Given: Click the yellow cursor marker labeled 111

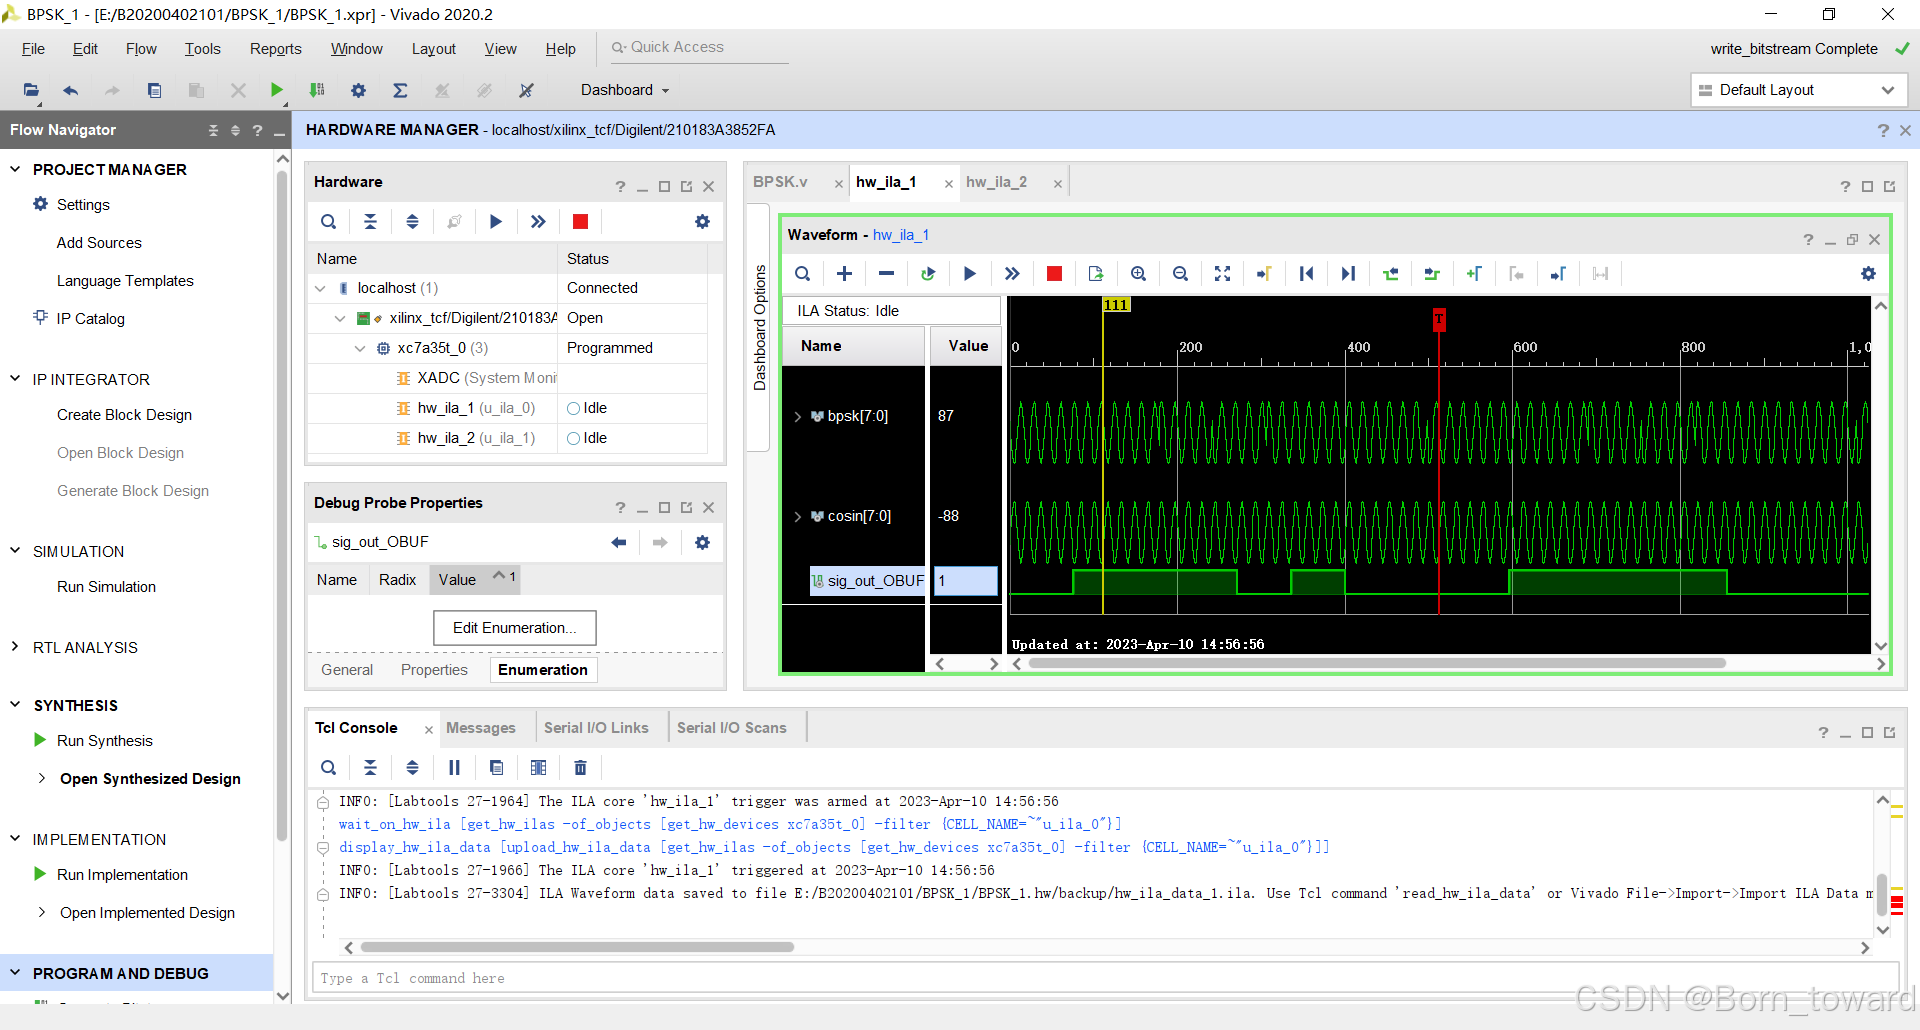Looking at the screenshot, I should (x=1116, y=305).
